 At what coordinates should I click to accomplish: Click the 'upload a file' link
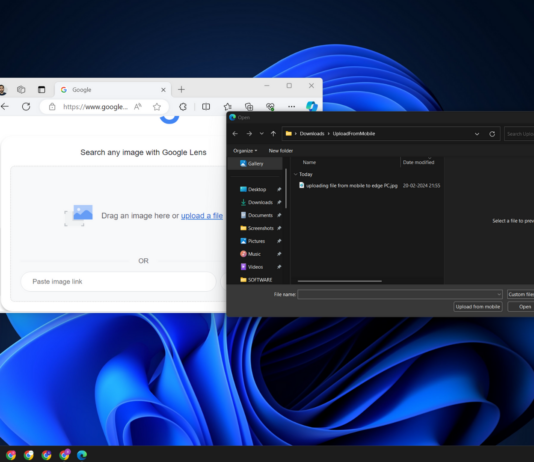202,216
